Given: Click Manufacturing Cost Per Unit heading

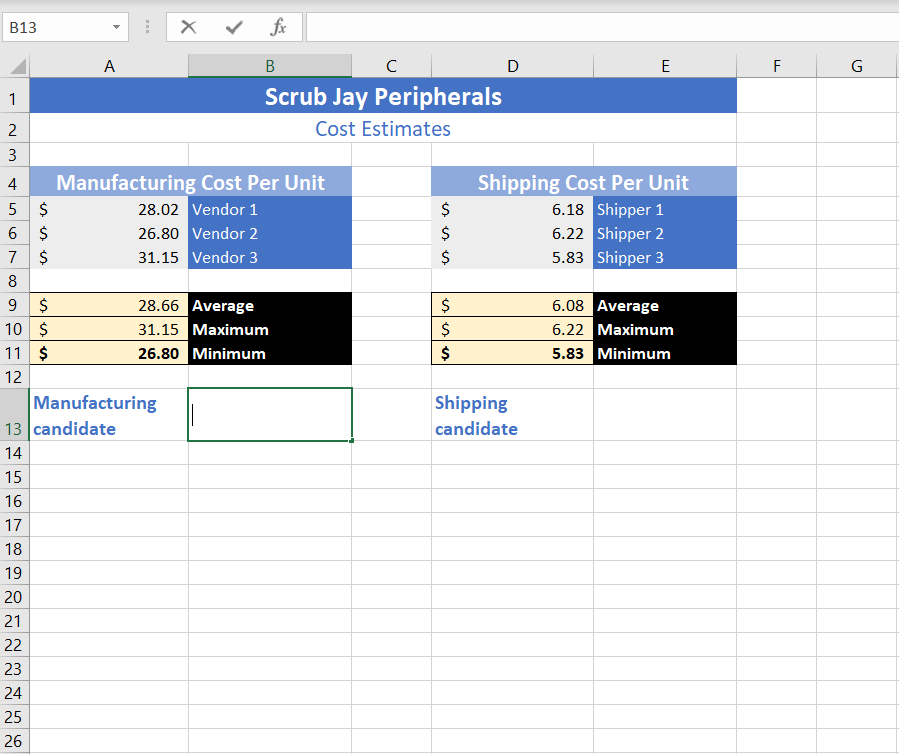Looking at the screenshot, I should coord(190,182).
